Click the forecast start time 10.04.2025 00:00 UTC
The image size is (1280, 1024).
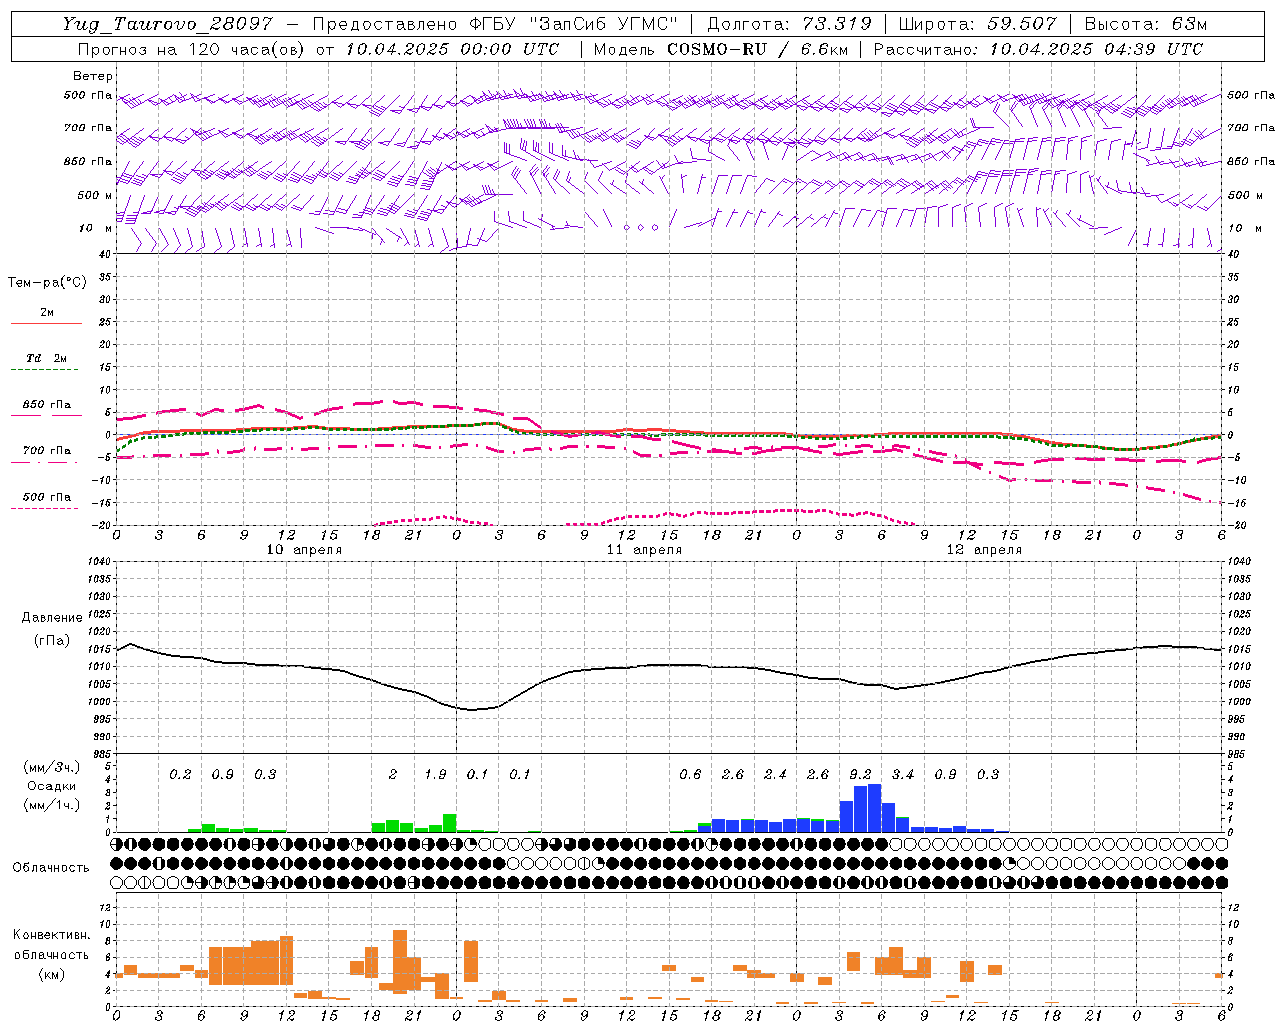(452, 49)
